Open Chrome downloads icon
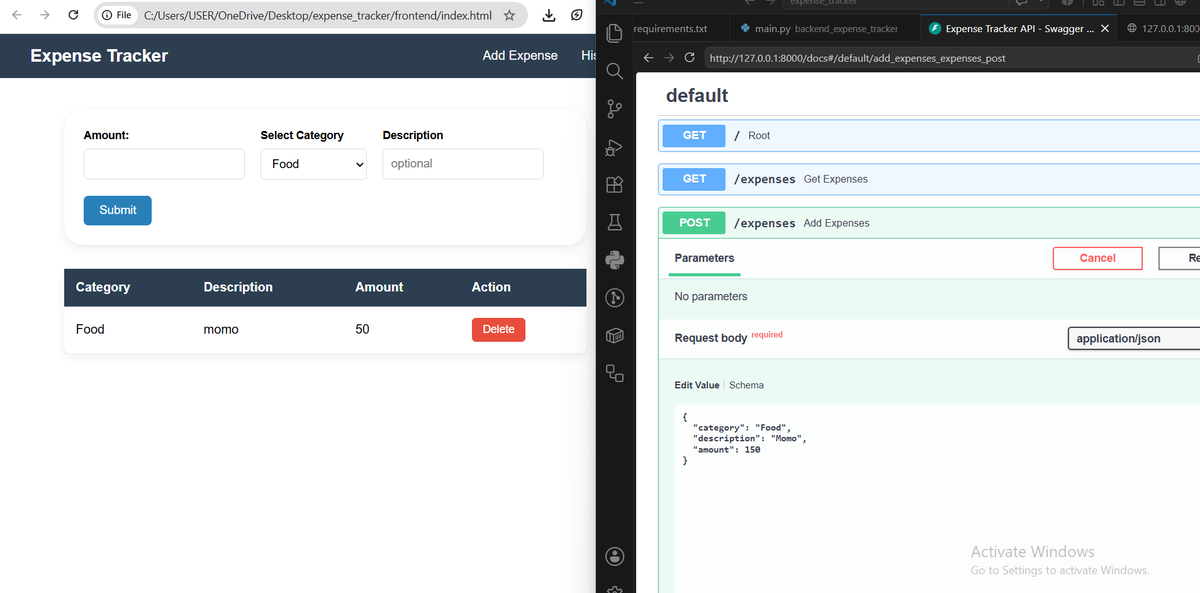Screen dimensions: 1200x593 coord(548,16)
